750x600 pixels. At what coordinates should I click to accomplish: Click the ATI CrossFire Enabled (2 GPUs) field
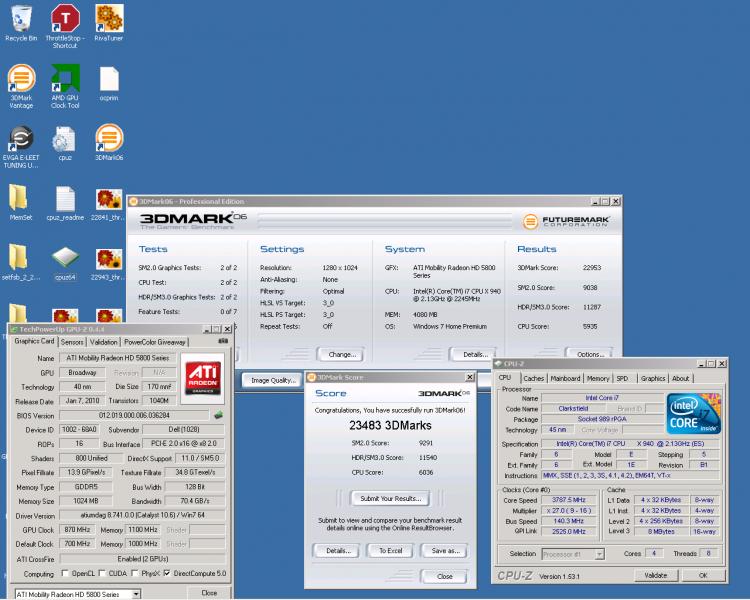[142, 558]
